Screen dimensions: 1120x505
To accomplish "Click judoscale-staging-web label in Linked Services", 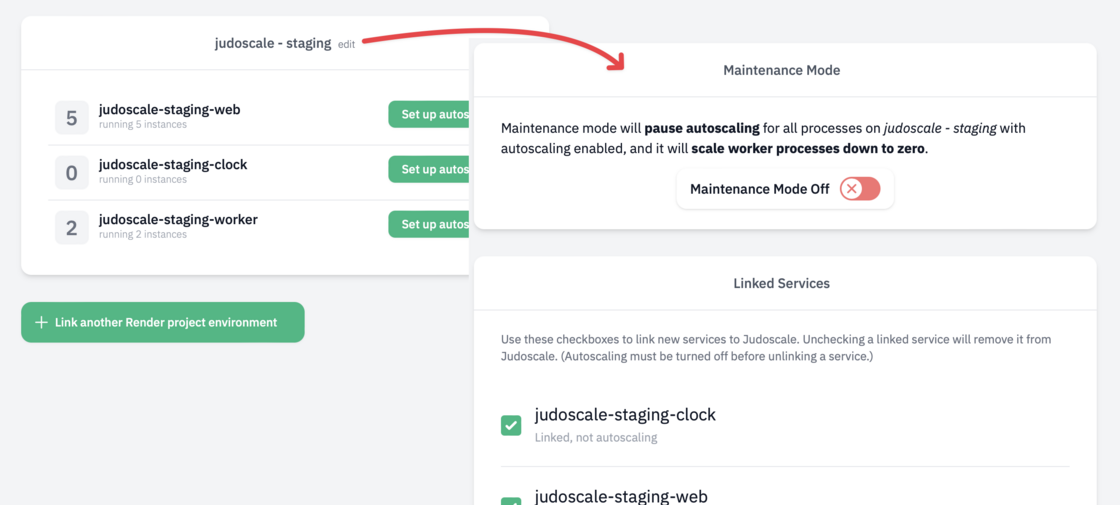I will 621,496.
